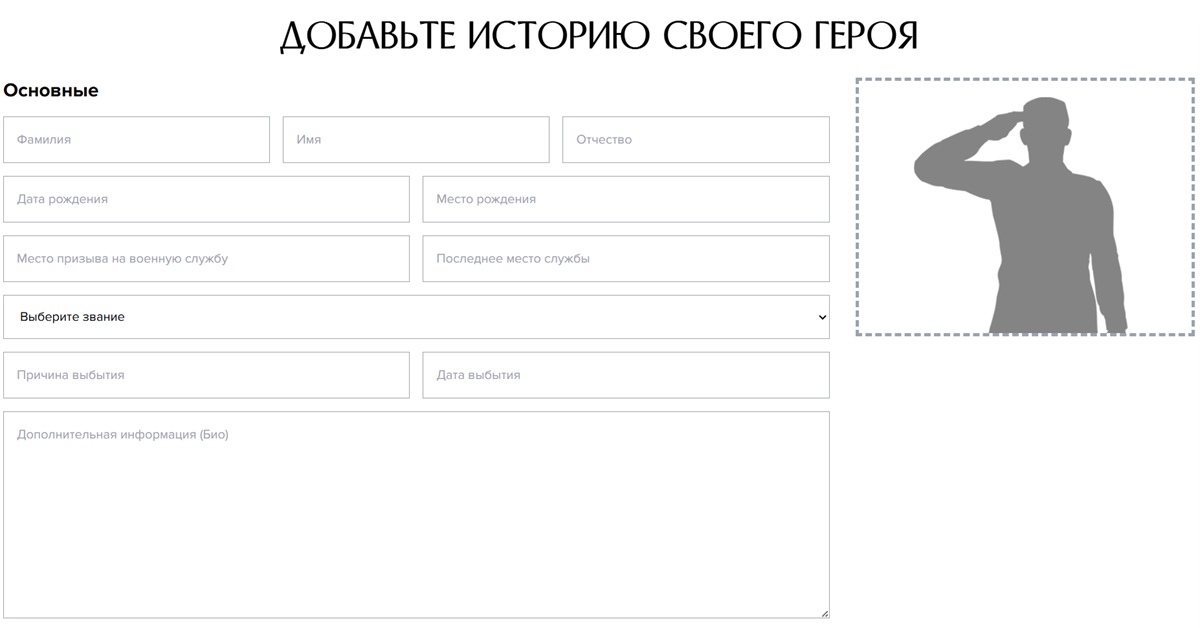Click the cap on the soldier silhouette
This screenshot has width=1200, height=628.
pyautogui.click(x=1044, y=108)
